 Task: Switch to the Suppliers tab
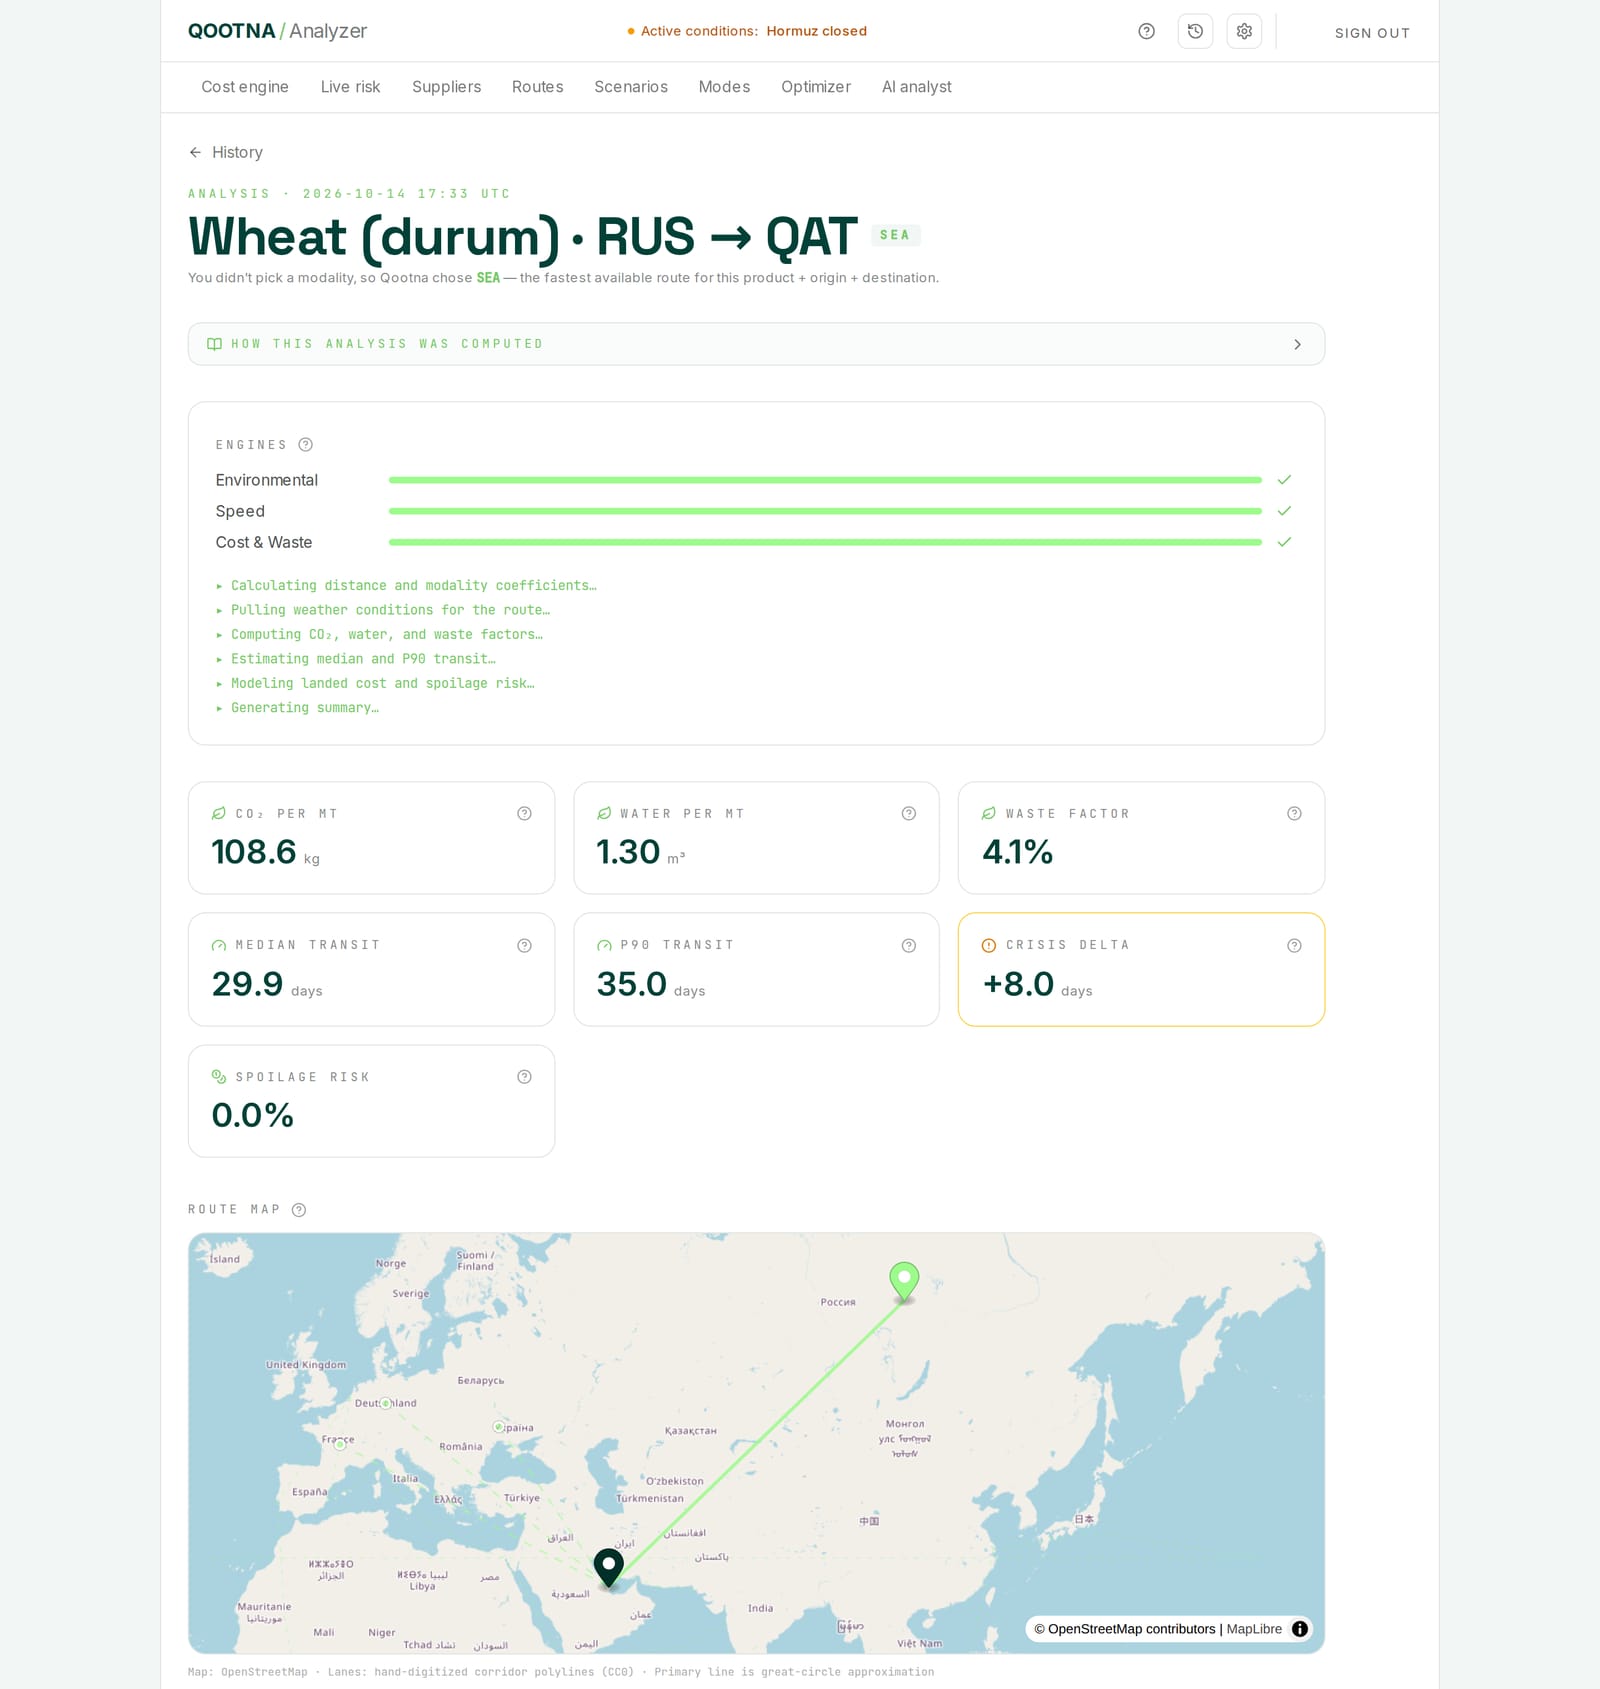point(446,87)
